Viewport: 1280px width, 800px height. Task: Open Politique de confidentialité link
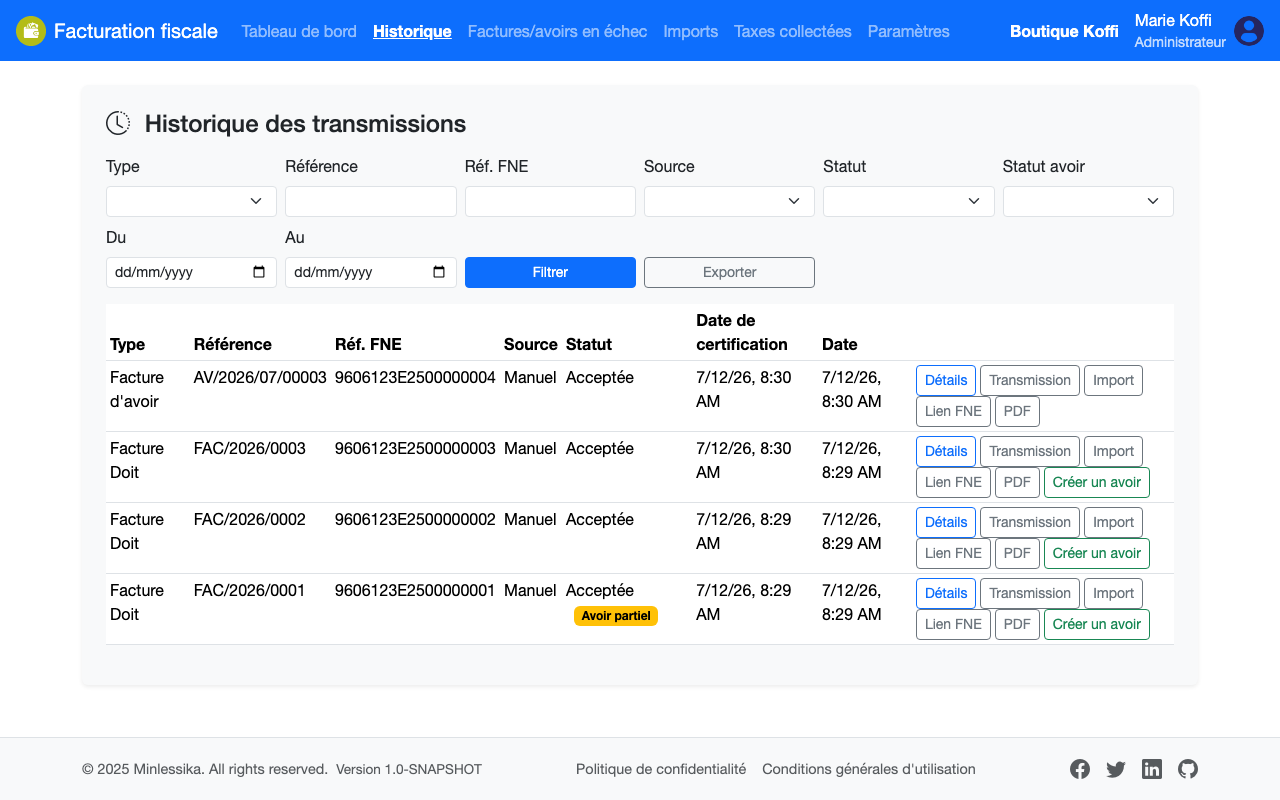(x=661, y=769)
